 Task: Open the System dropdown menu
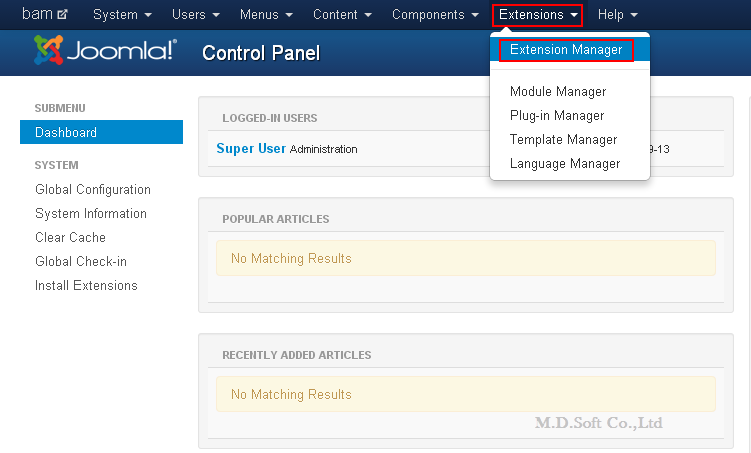(122, 15)
